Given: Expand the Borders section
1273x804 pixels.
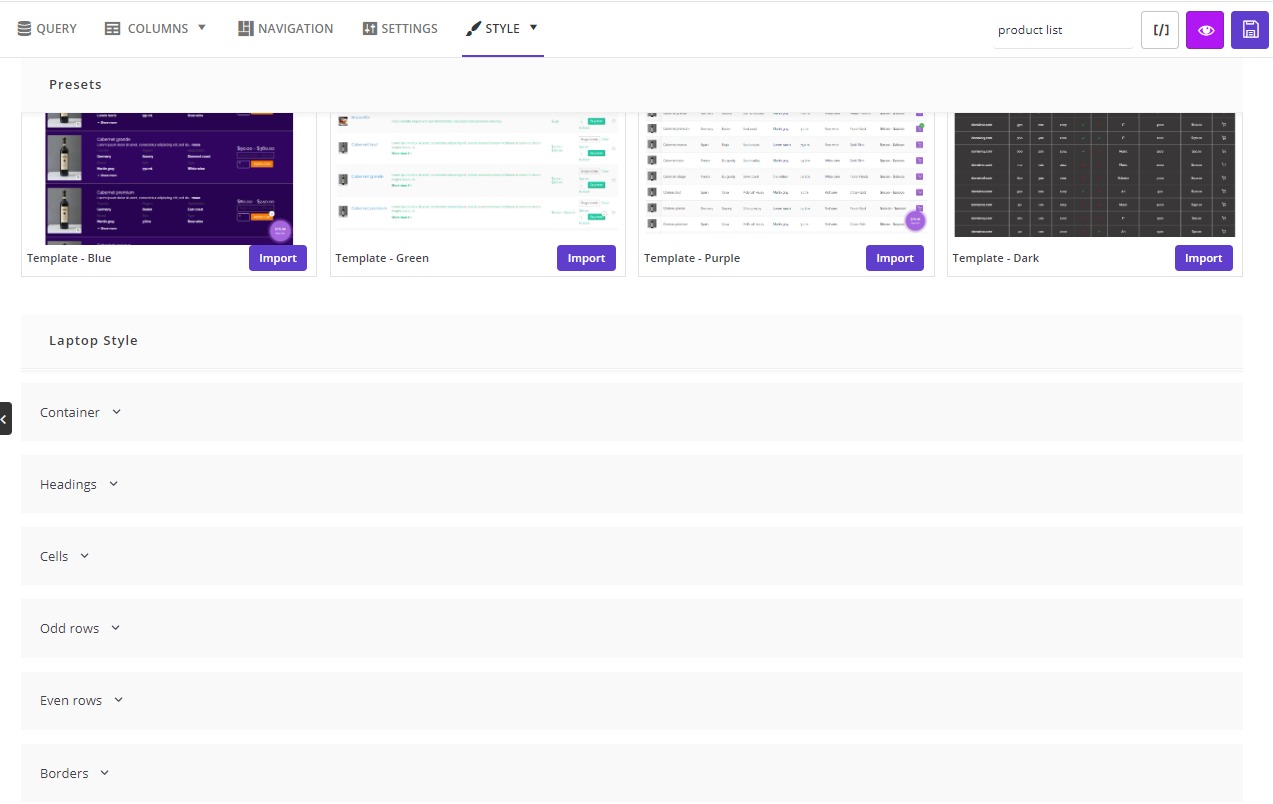Looking at the screenshot, I should click(x=632, y=773).
